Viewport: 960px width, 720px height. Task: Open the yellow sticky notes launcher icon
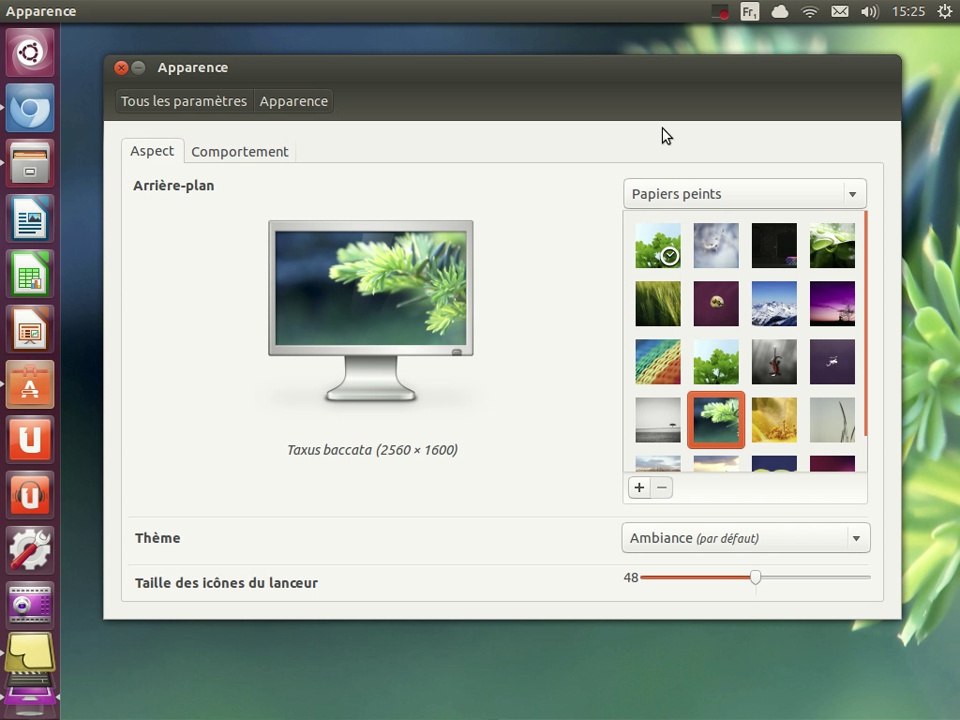tap(30, 653)
